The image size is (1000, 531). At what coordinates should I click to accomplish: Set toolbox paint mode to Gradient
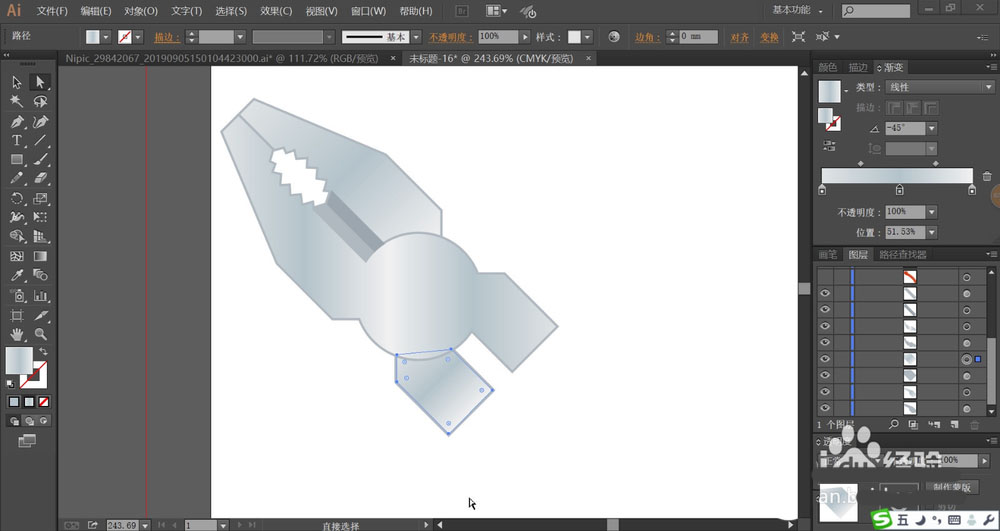(x=29, y=402)
